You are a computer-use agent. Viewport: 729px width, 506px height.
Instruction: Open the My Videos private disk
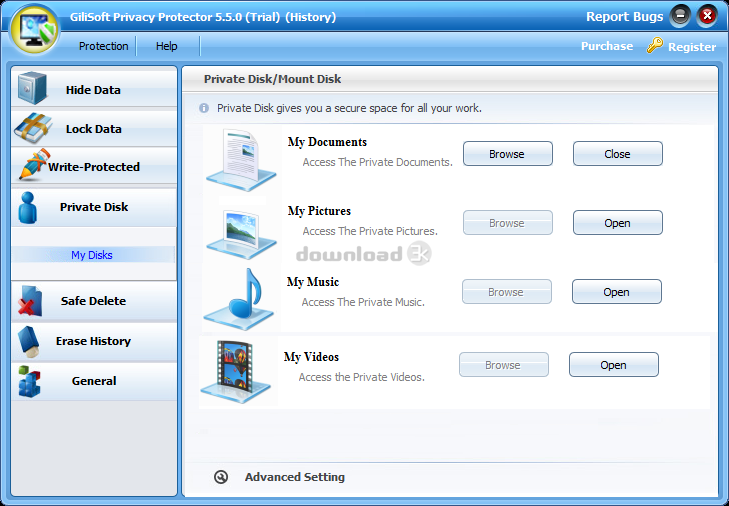point(614,365)
